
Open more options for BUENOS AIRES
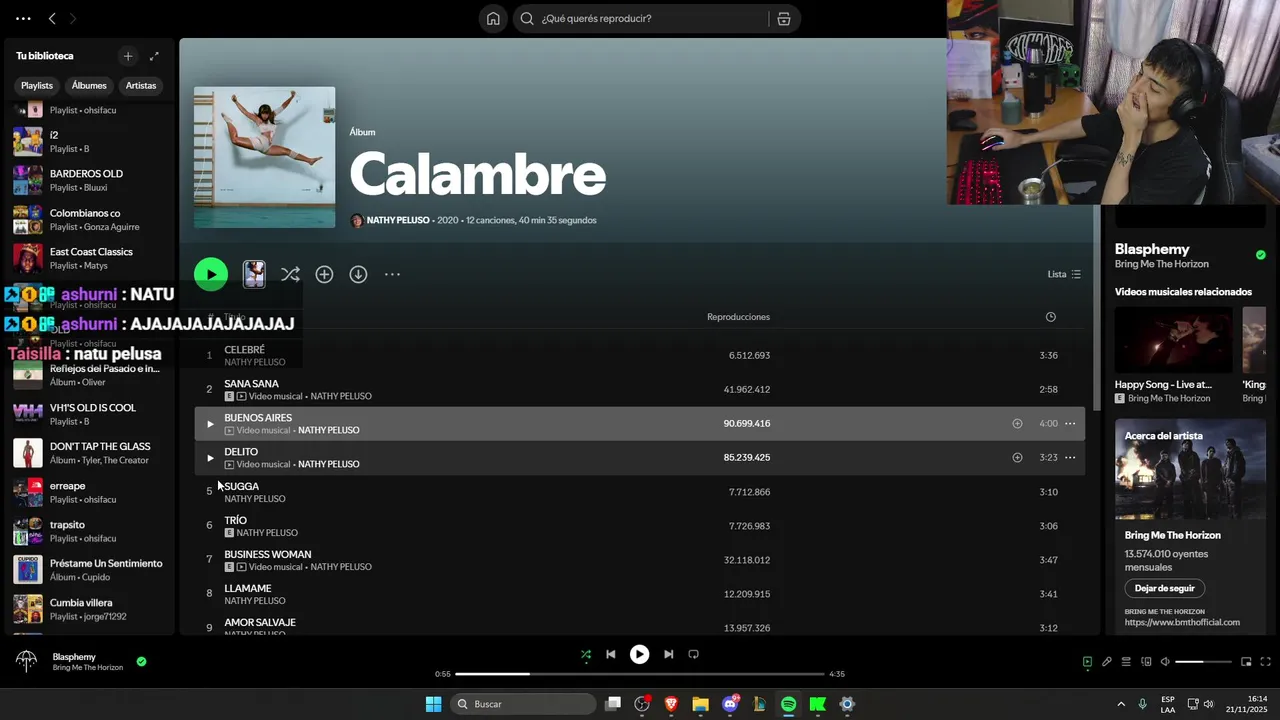(1070, 424)
